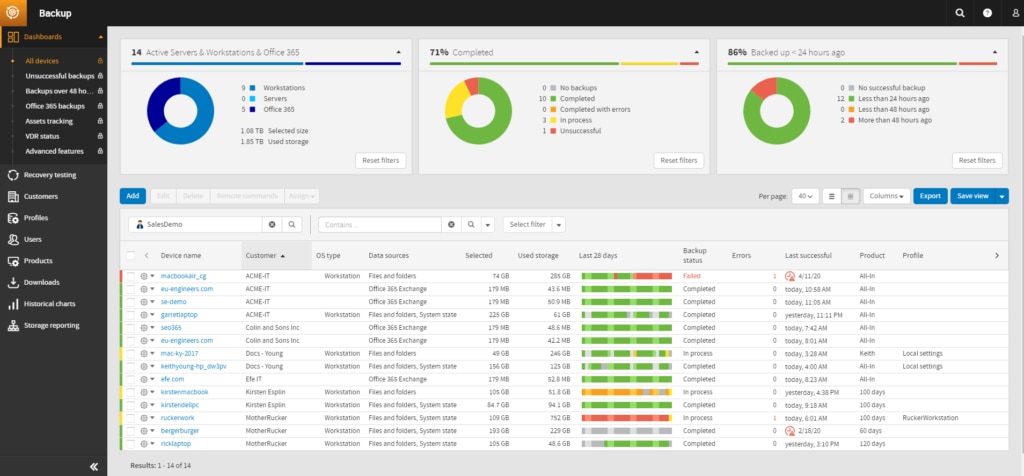Image resolution: width=1024 pixels, height=476 pixels.
Task: Click the Customers sidebar icon
Action: coord(12,197)
